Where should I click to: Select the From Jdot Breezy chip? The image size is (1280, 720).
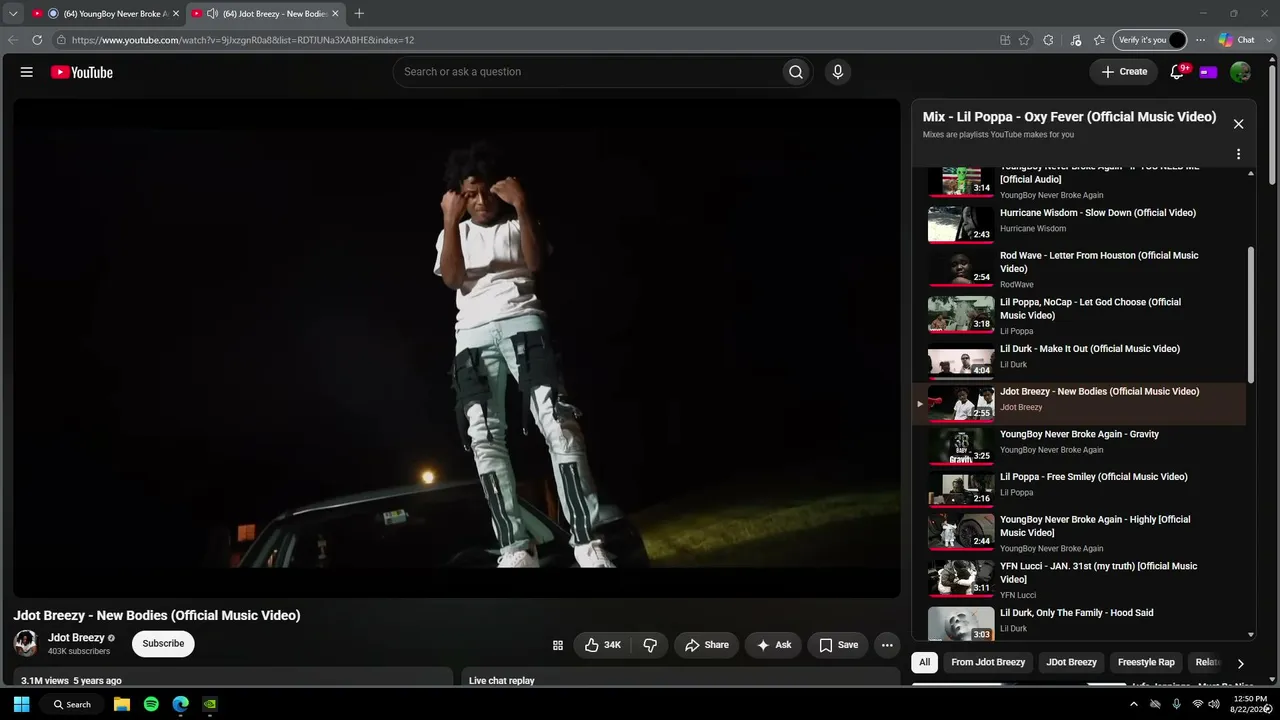pos(988,662)
